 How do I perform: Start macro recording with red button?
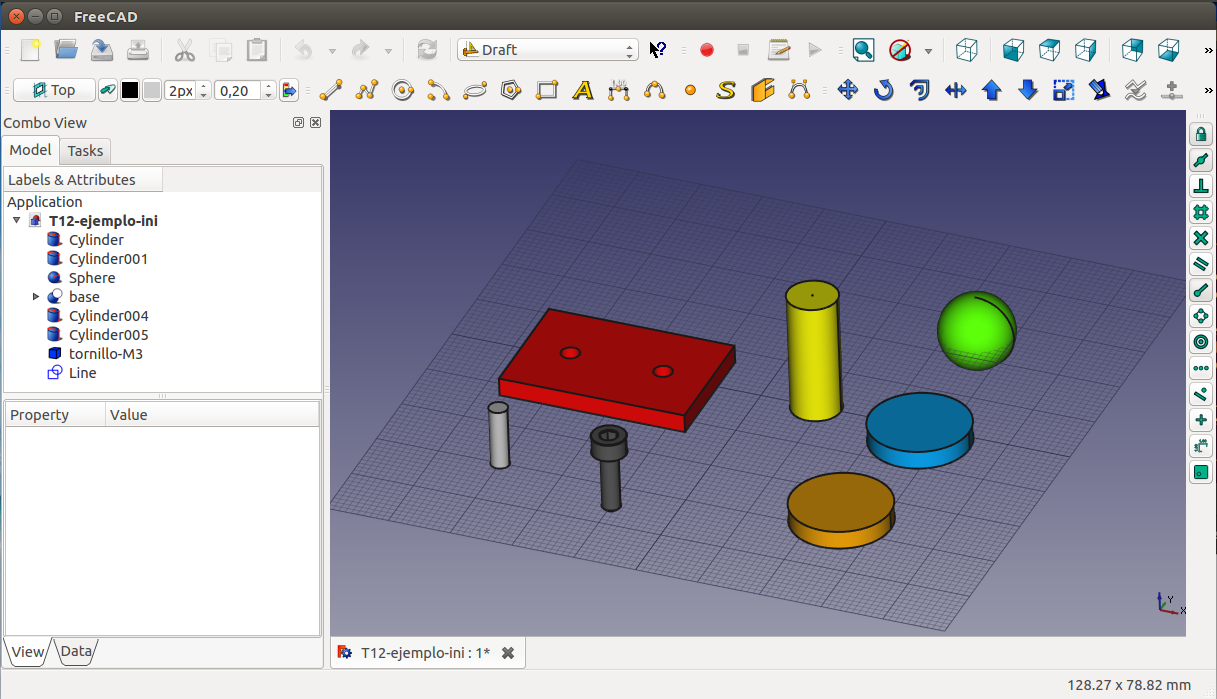point(707,50)
